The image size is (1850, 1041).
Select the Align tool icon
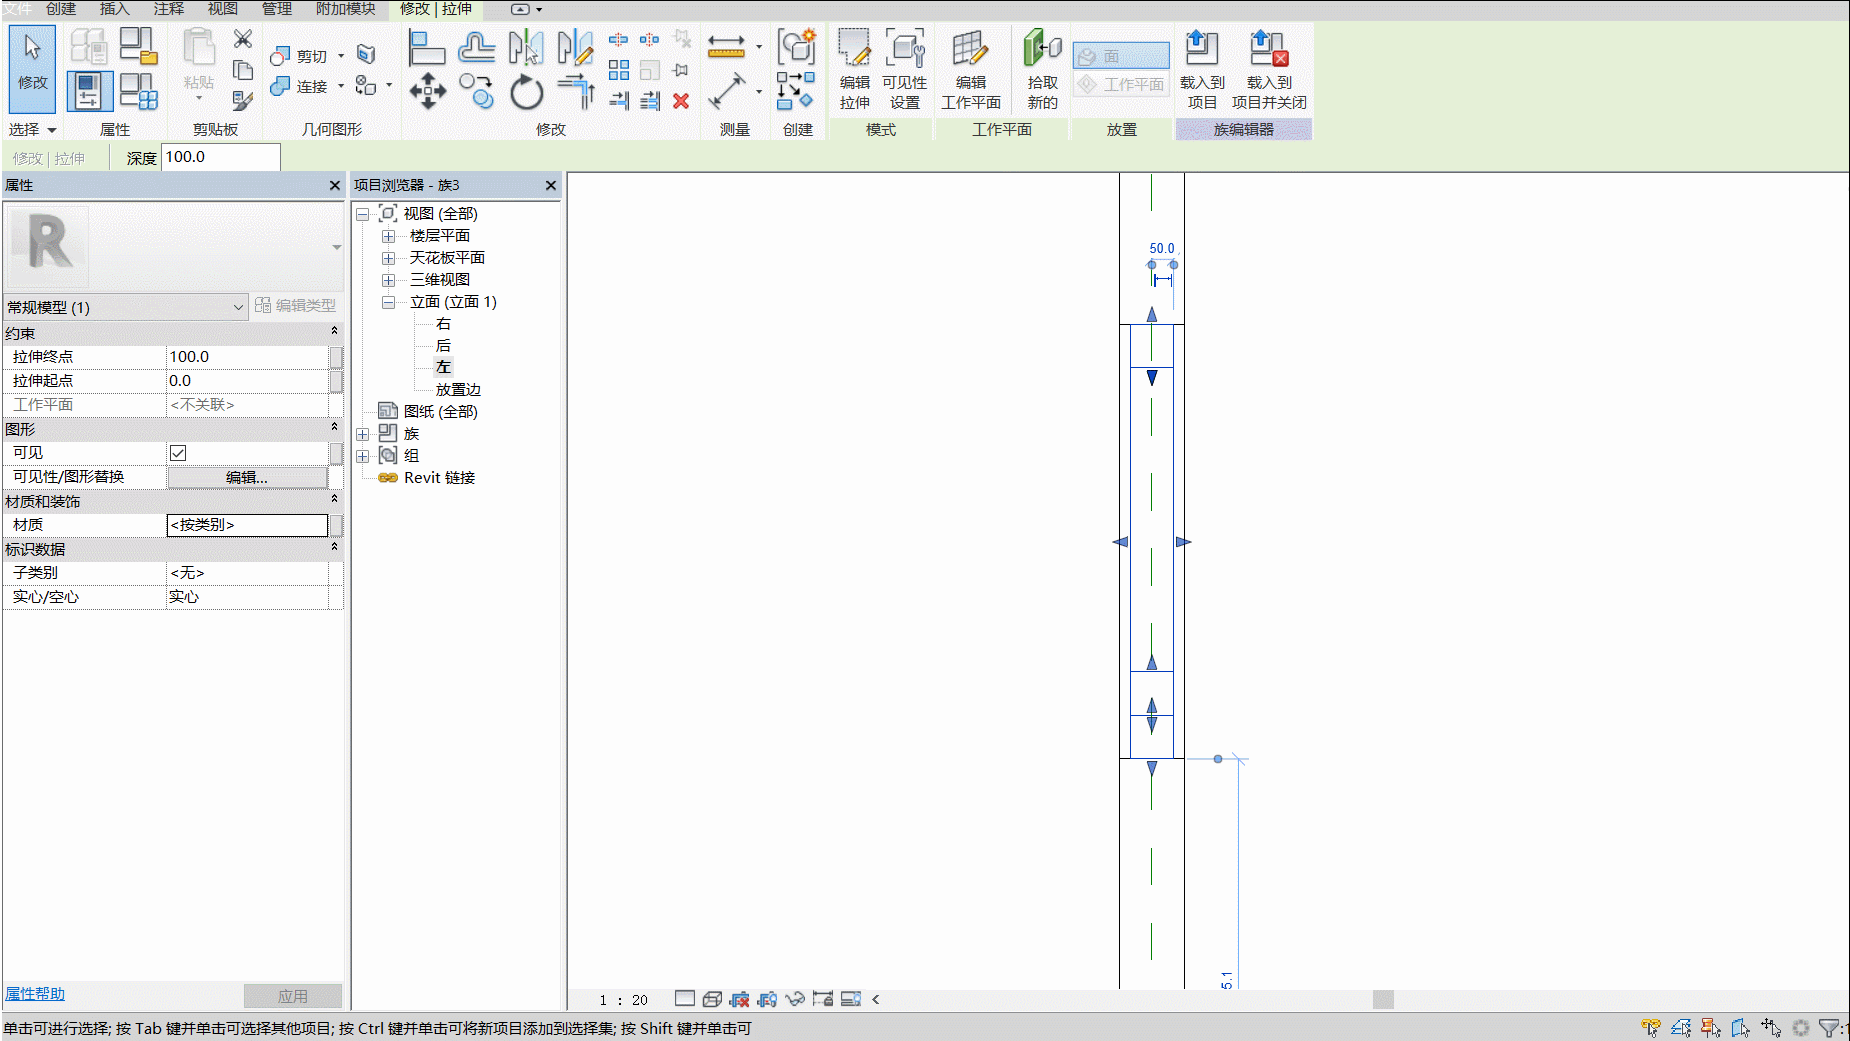click(x=427, y=48)
